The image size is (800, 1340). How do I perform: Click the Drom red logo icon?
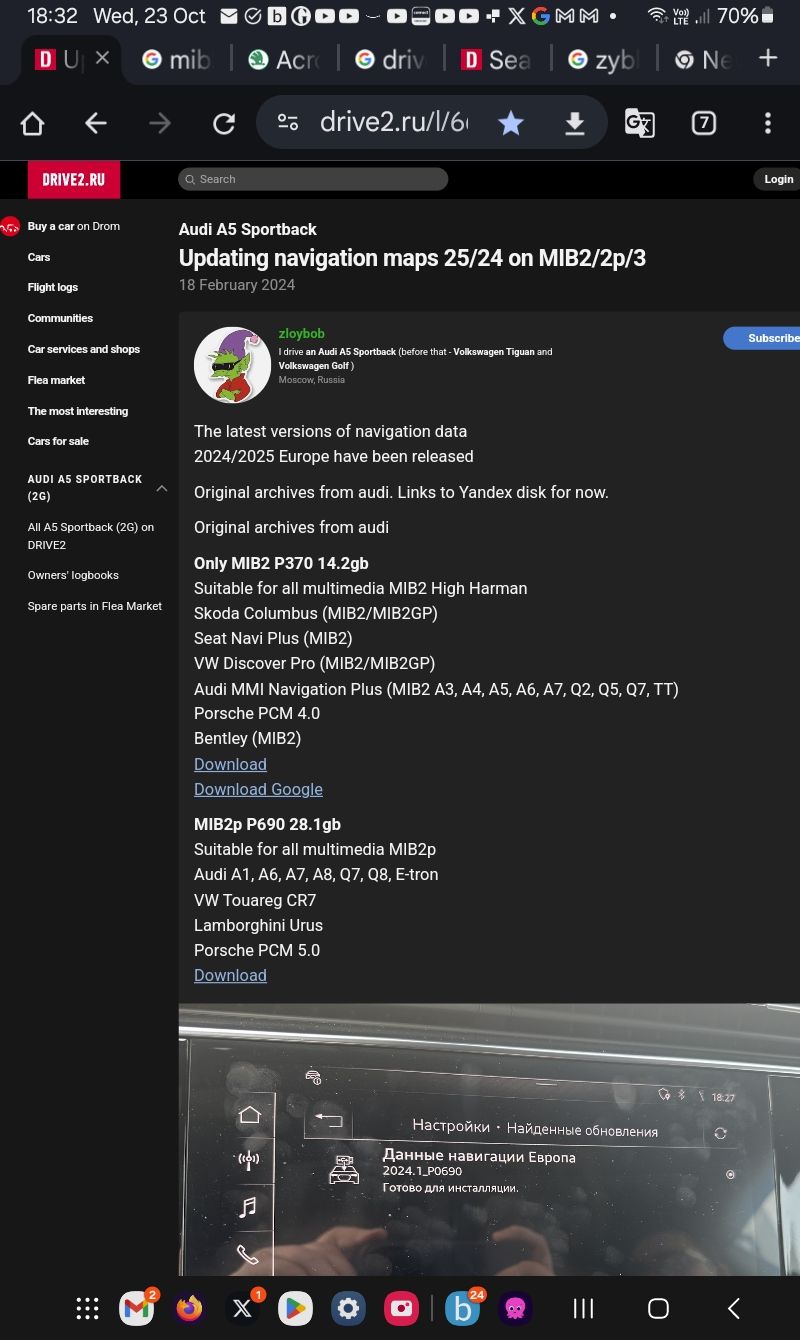click(10, 227)
